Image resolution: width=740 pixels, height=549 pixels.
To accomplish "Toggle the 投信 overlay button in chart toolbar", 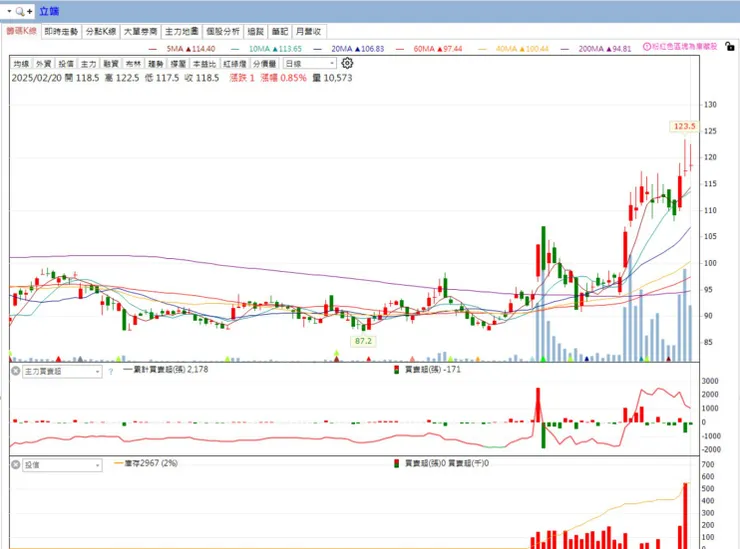I will pyautogui.click(x=66, y=64).
